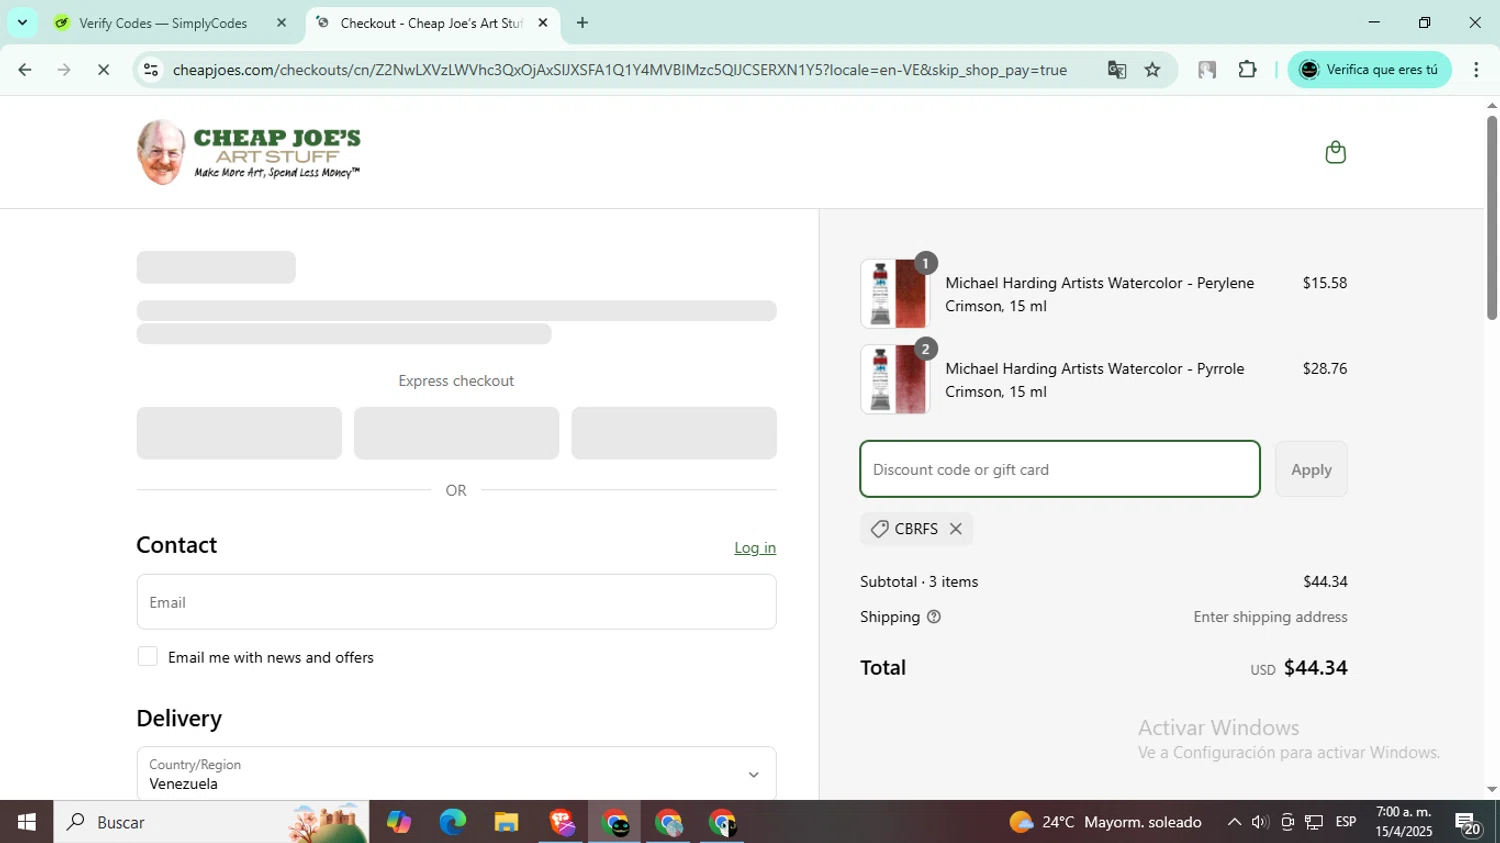
Task: Click the Verifica que eres tú profile button
Action: pyautogui.click(x=1369, y=70)
